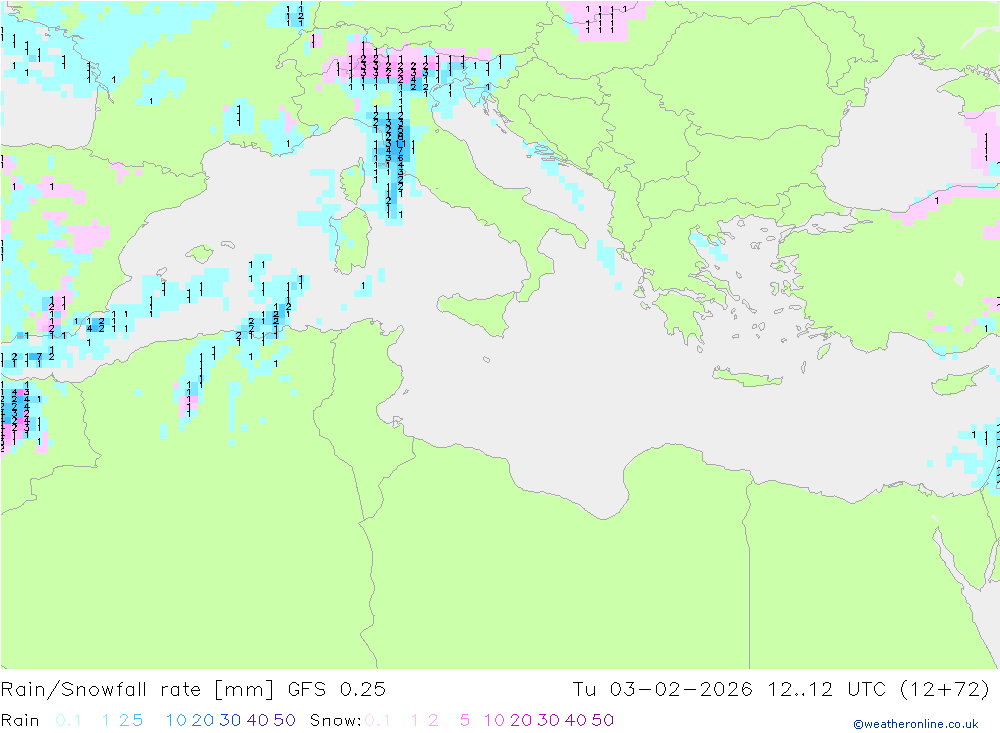Click the island of Corsica on the map
This screenshot has height=733, width=1000.
[353, 185]
